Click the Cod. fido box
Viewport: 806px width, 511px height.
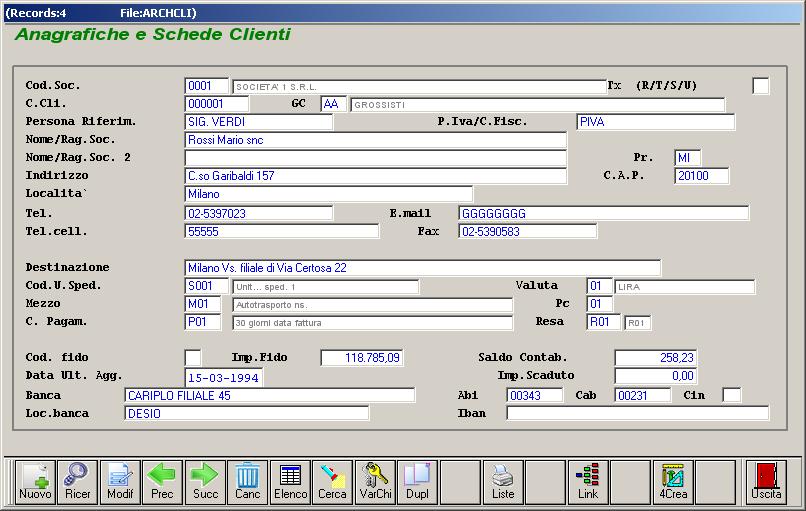193,358
